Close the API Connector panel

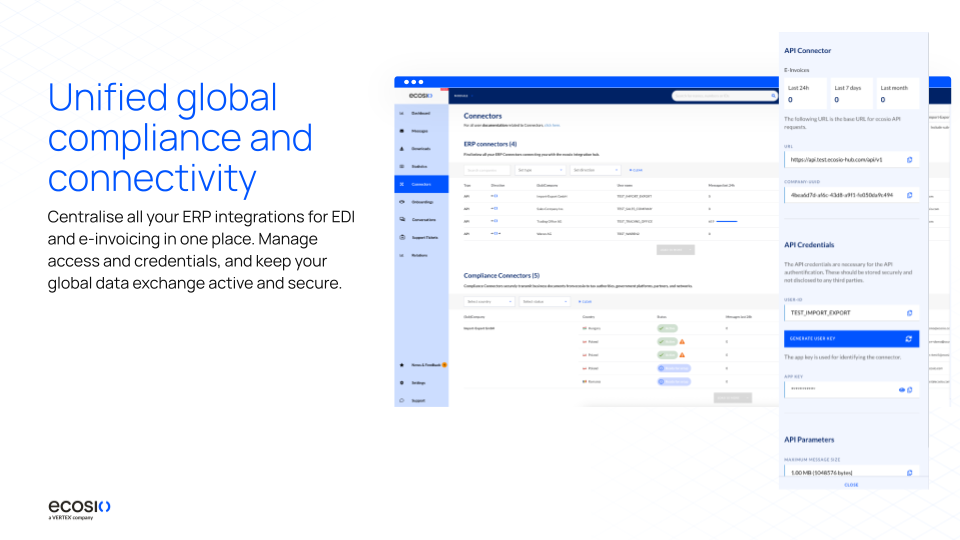[x=851, y=485]
